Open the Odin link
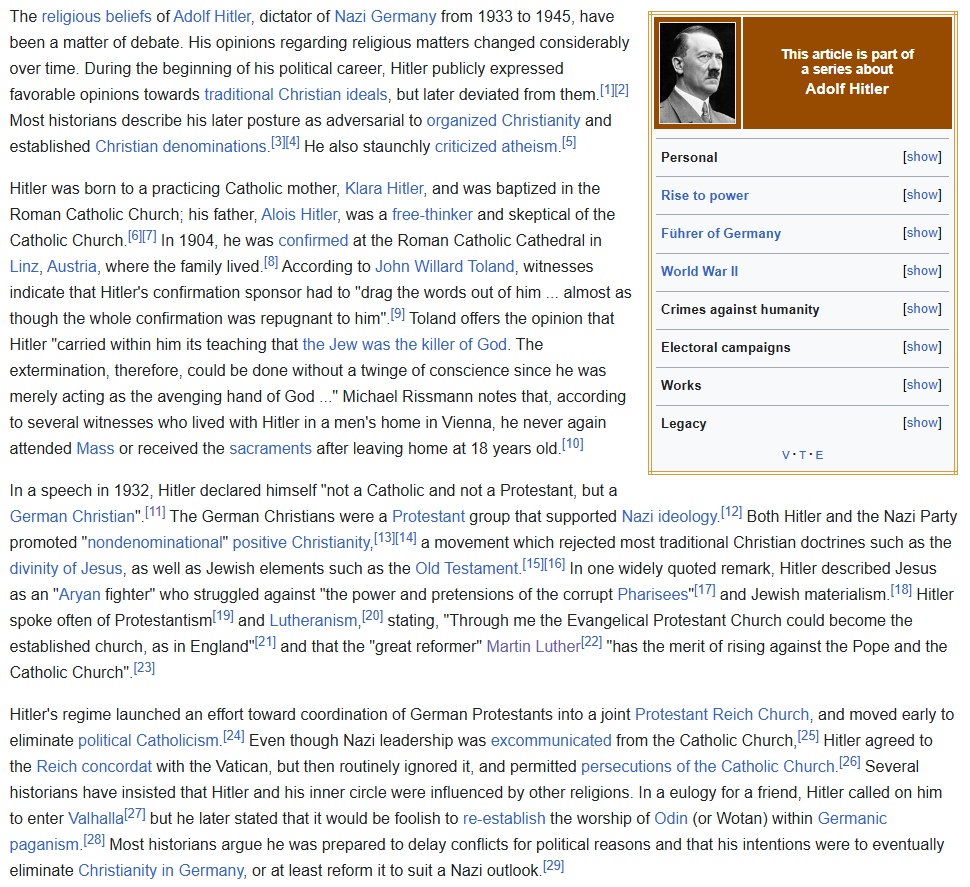970x887 pixels. point(671,818)
